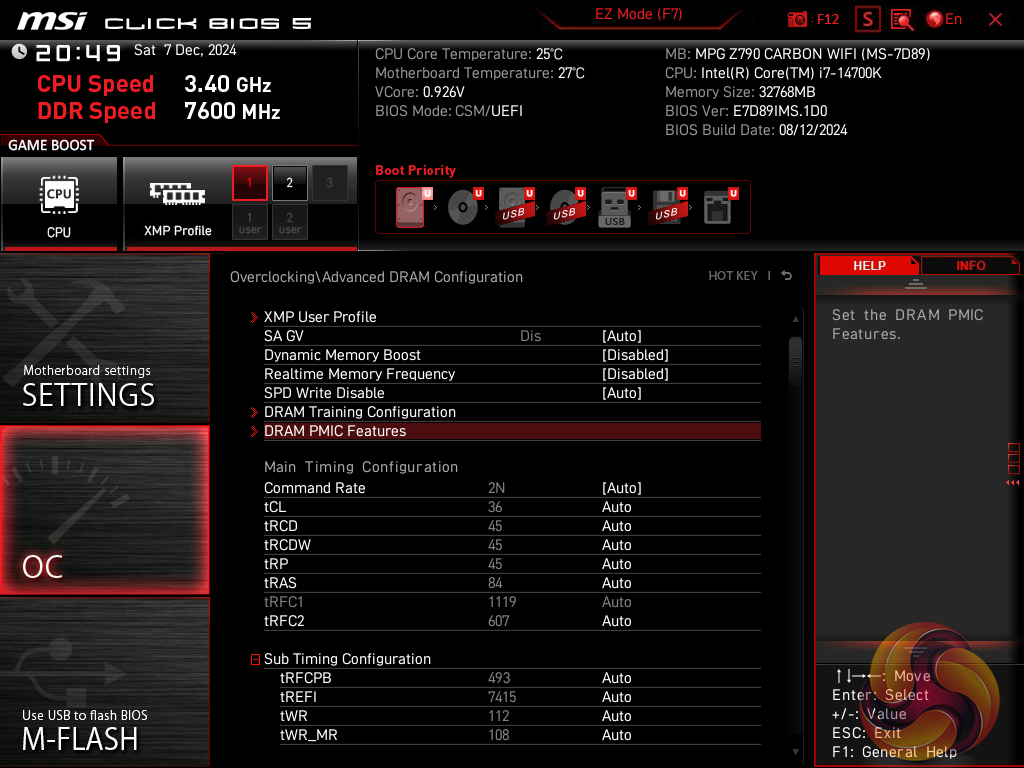Change language via globe En icon
1024x768 pixels.
[944, 19]
